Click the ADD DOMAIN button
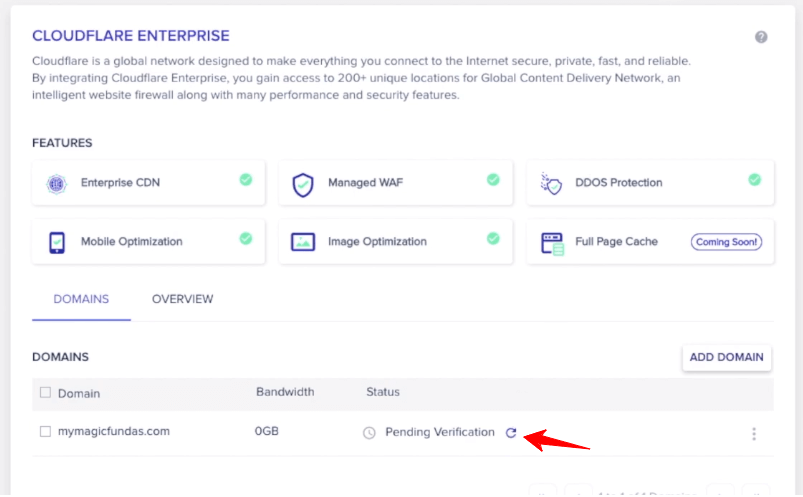This screenshot has width=803, height=497. click(x=727, y=357)
